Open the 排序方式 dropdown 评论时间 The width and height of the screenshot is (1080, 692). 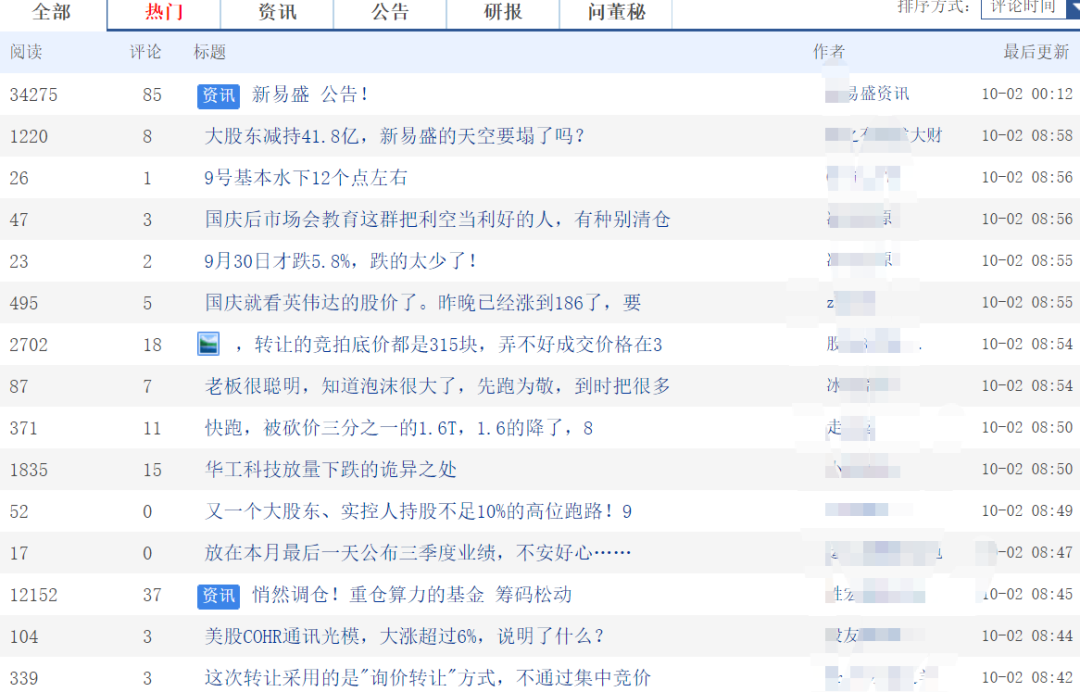1029,7
